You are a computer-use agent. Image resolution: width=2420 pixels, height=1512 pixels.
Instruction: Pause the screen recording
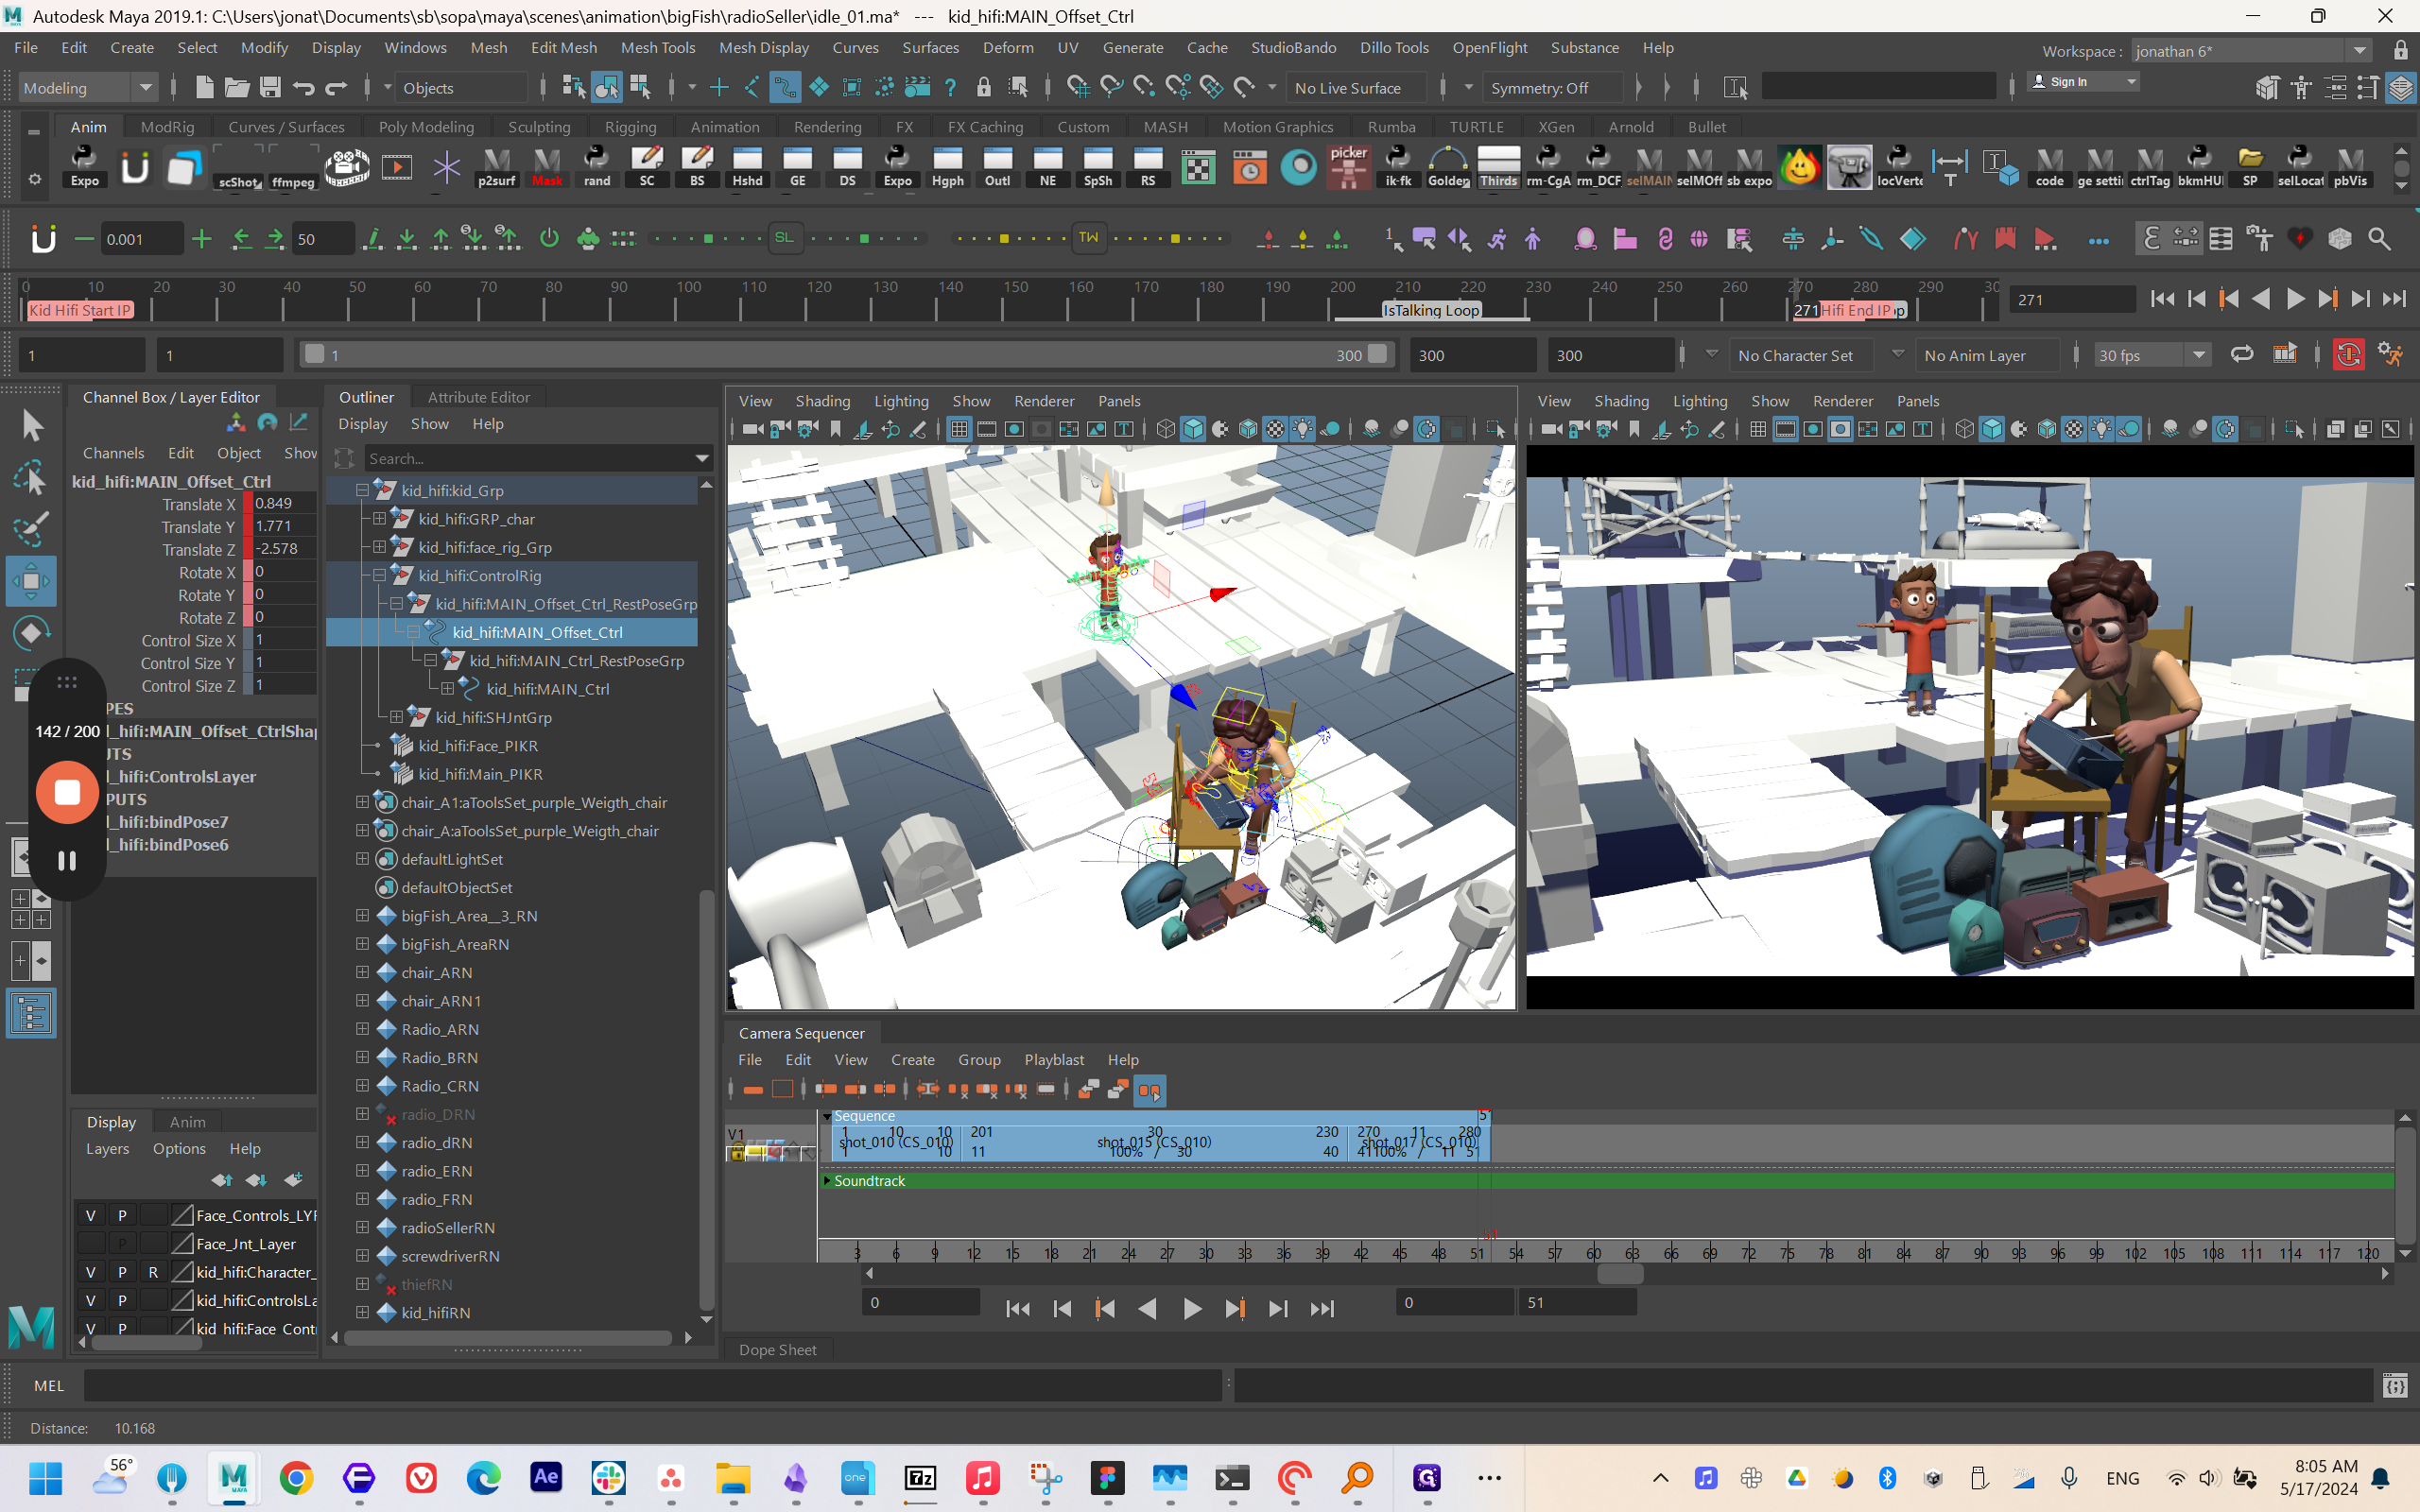point(67,861)
